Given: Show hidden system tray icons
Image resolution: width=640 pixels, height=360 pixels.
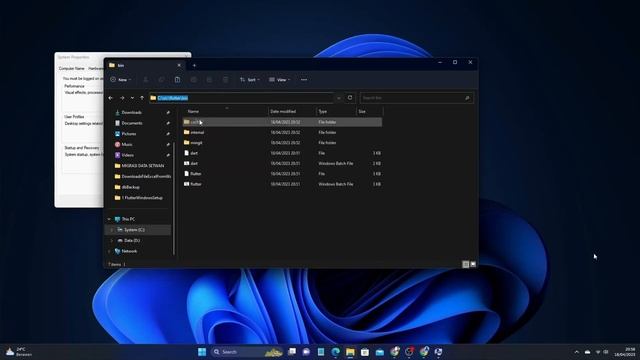Looking at the screenshot, I should [x=576, y=352].
